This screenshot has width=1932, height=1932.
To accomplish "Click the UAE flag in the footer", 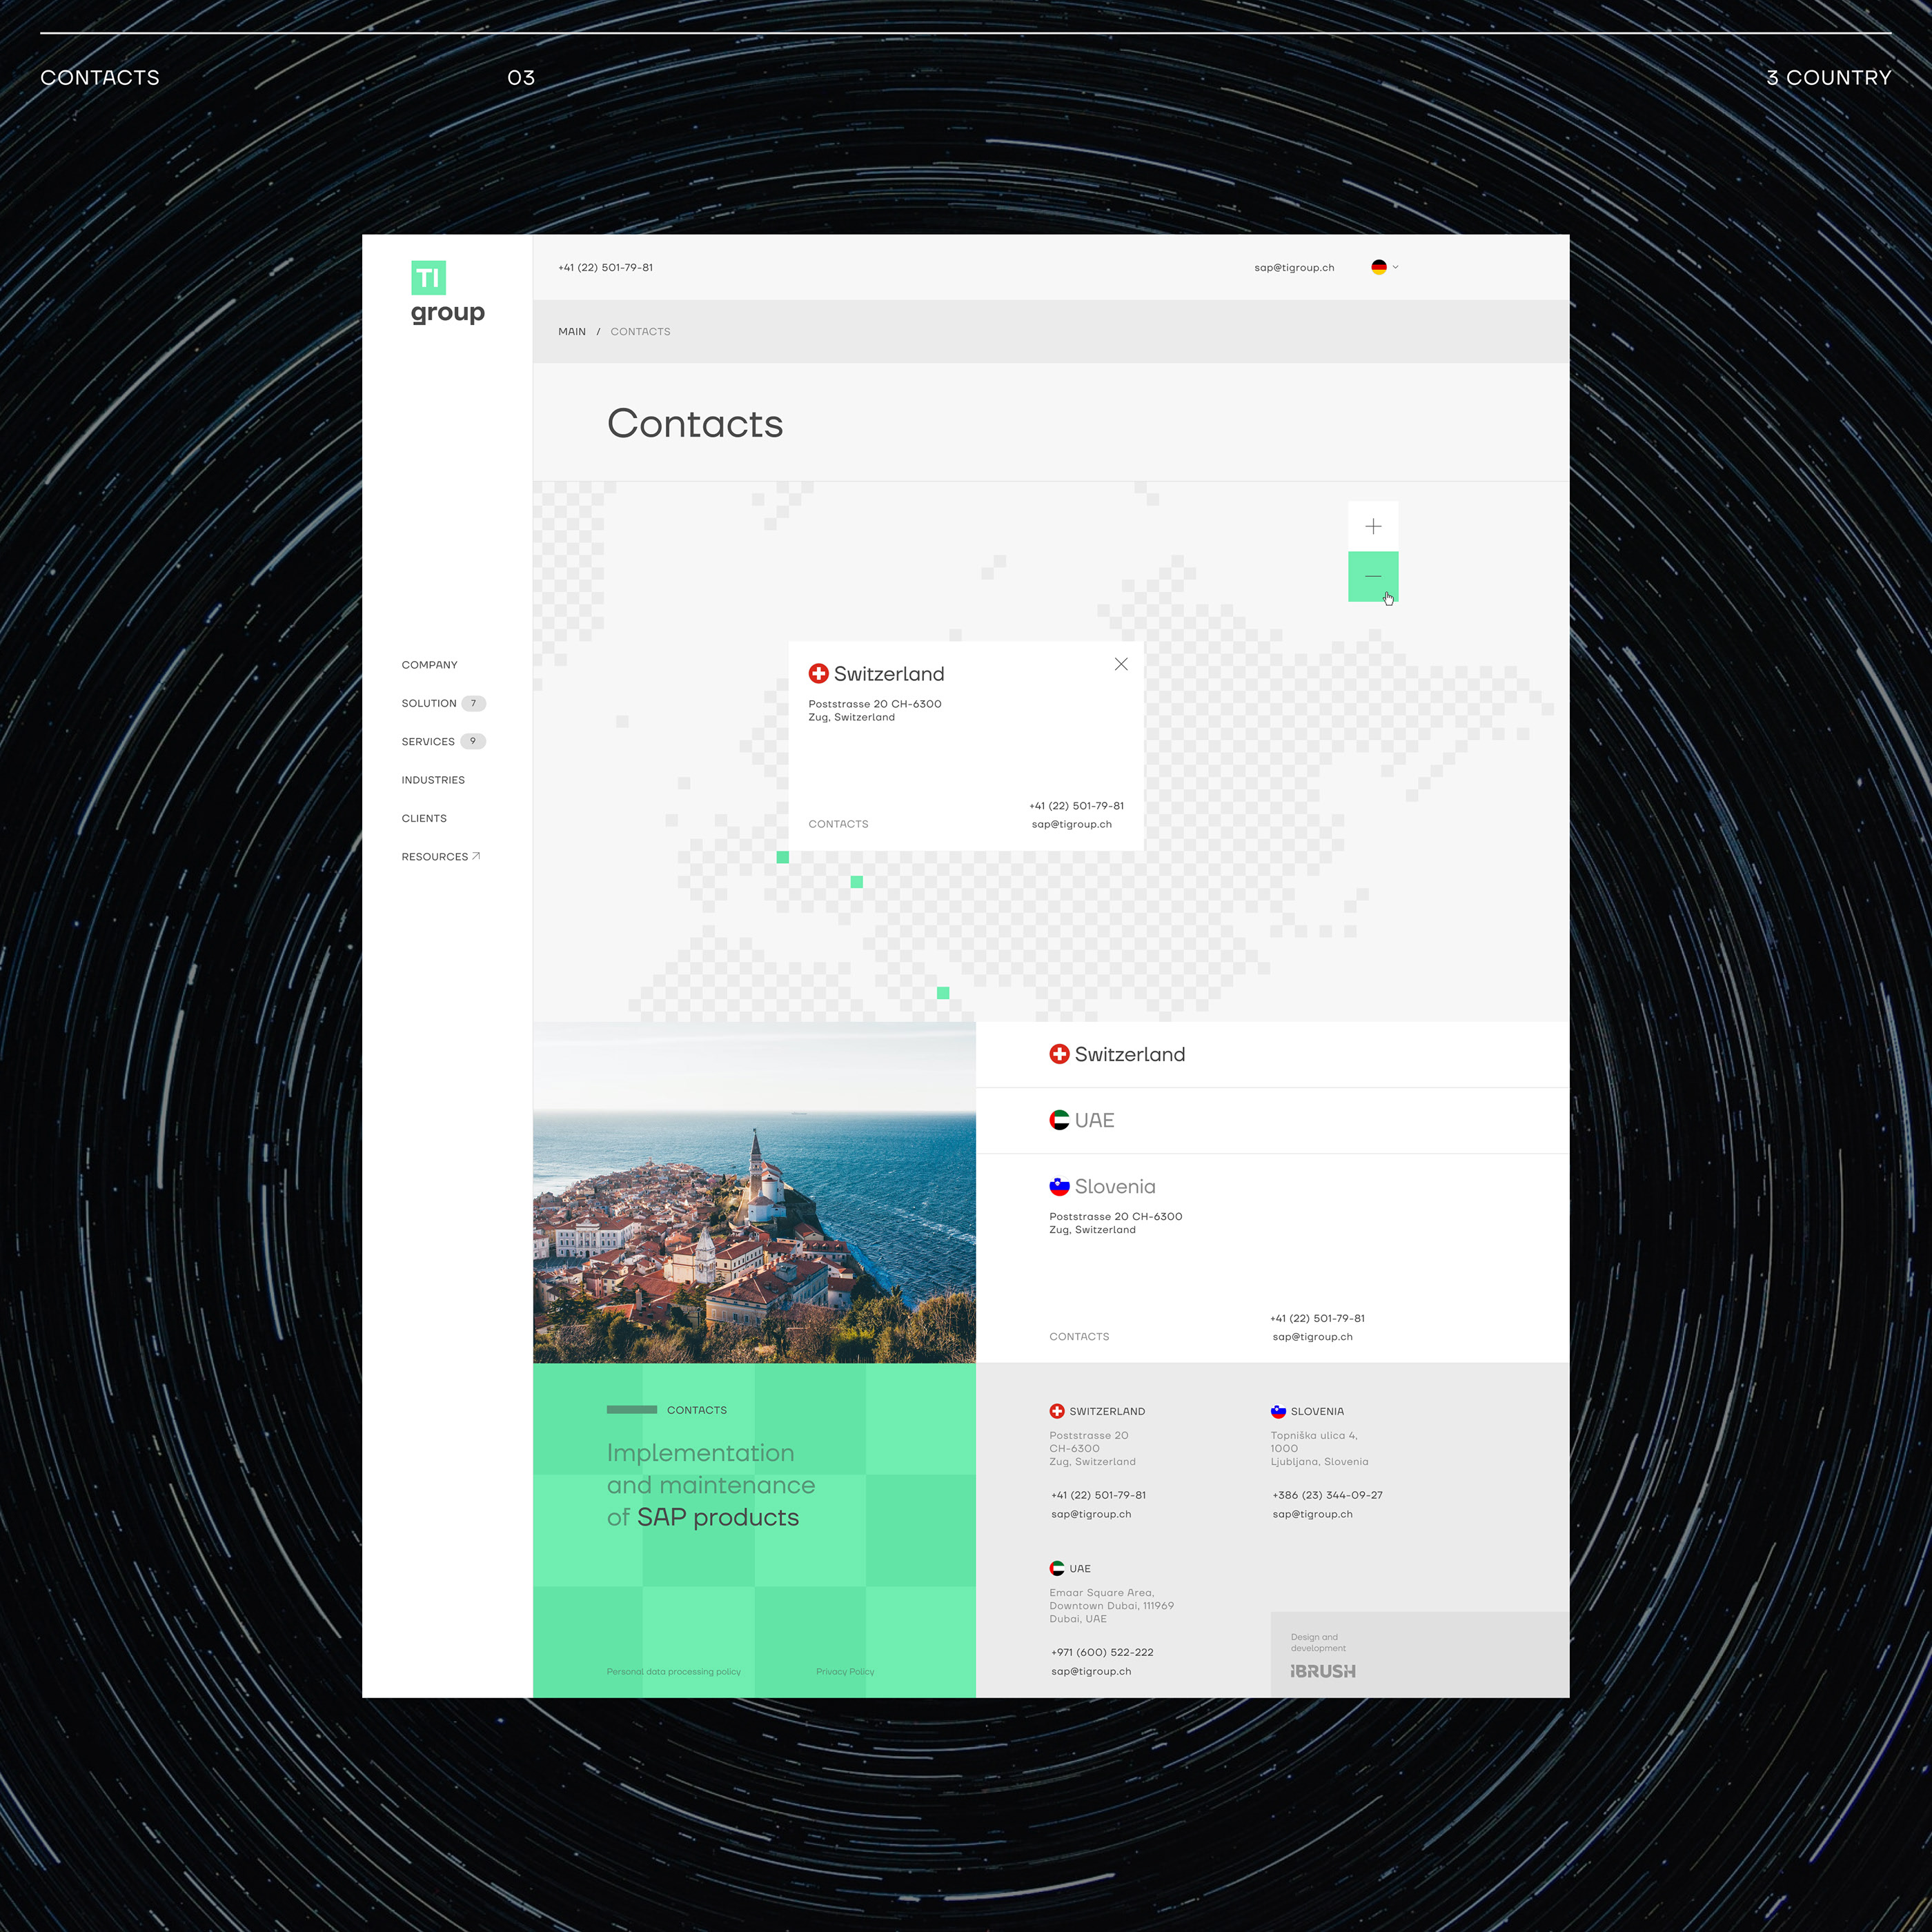I will click(x=1057, y=1568).
